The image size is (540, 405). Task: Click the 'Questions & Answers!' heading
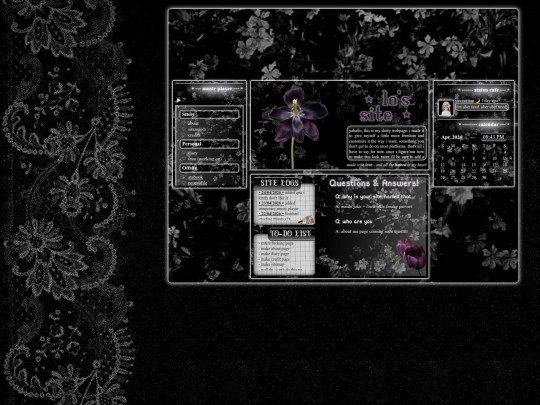tap(374, 183)
